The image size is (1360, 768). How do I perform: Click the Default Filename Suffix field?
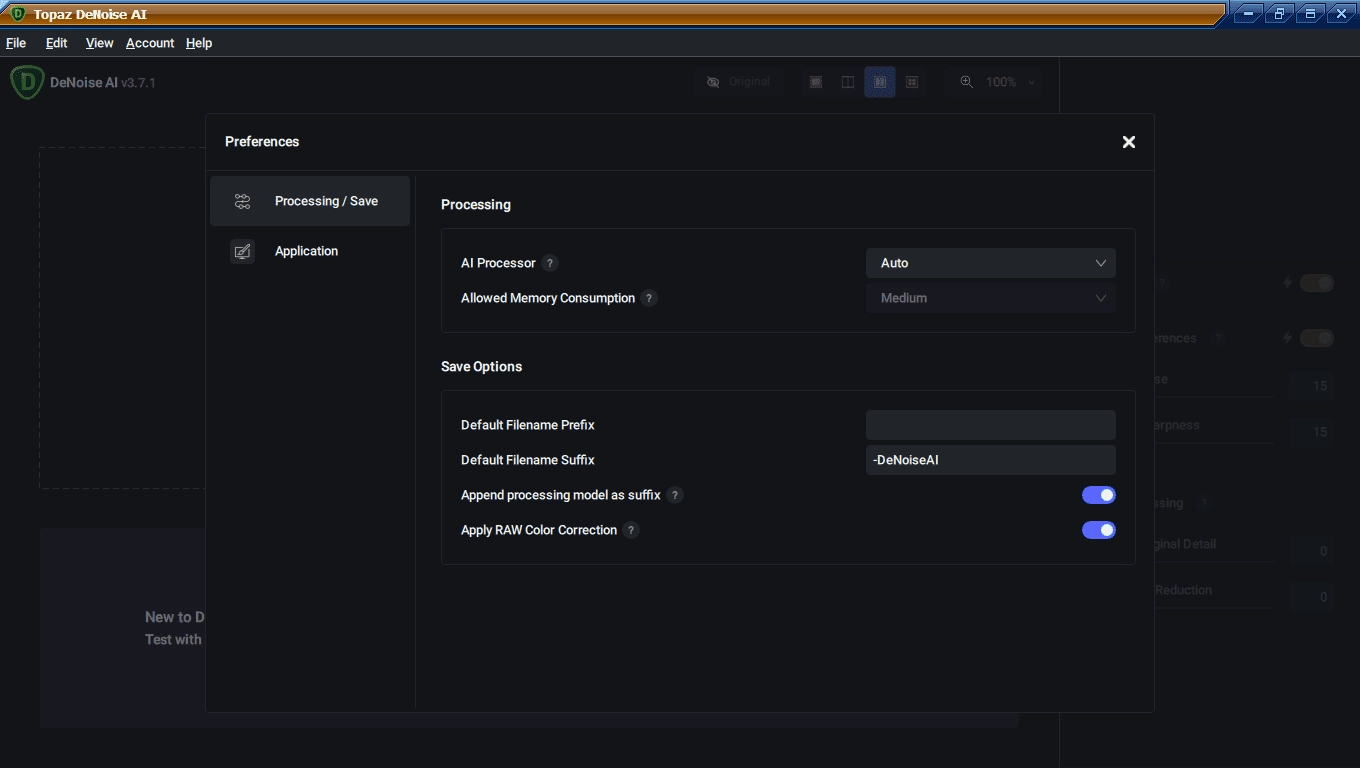[x=991, y=460]
